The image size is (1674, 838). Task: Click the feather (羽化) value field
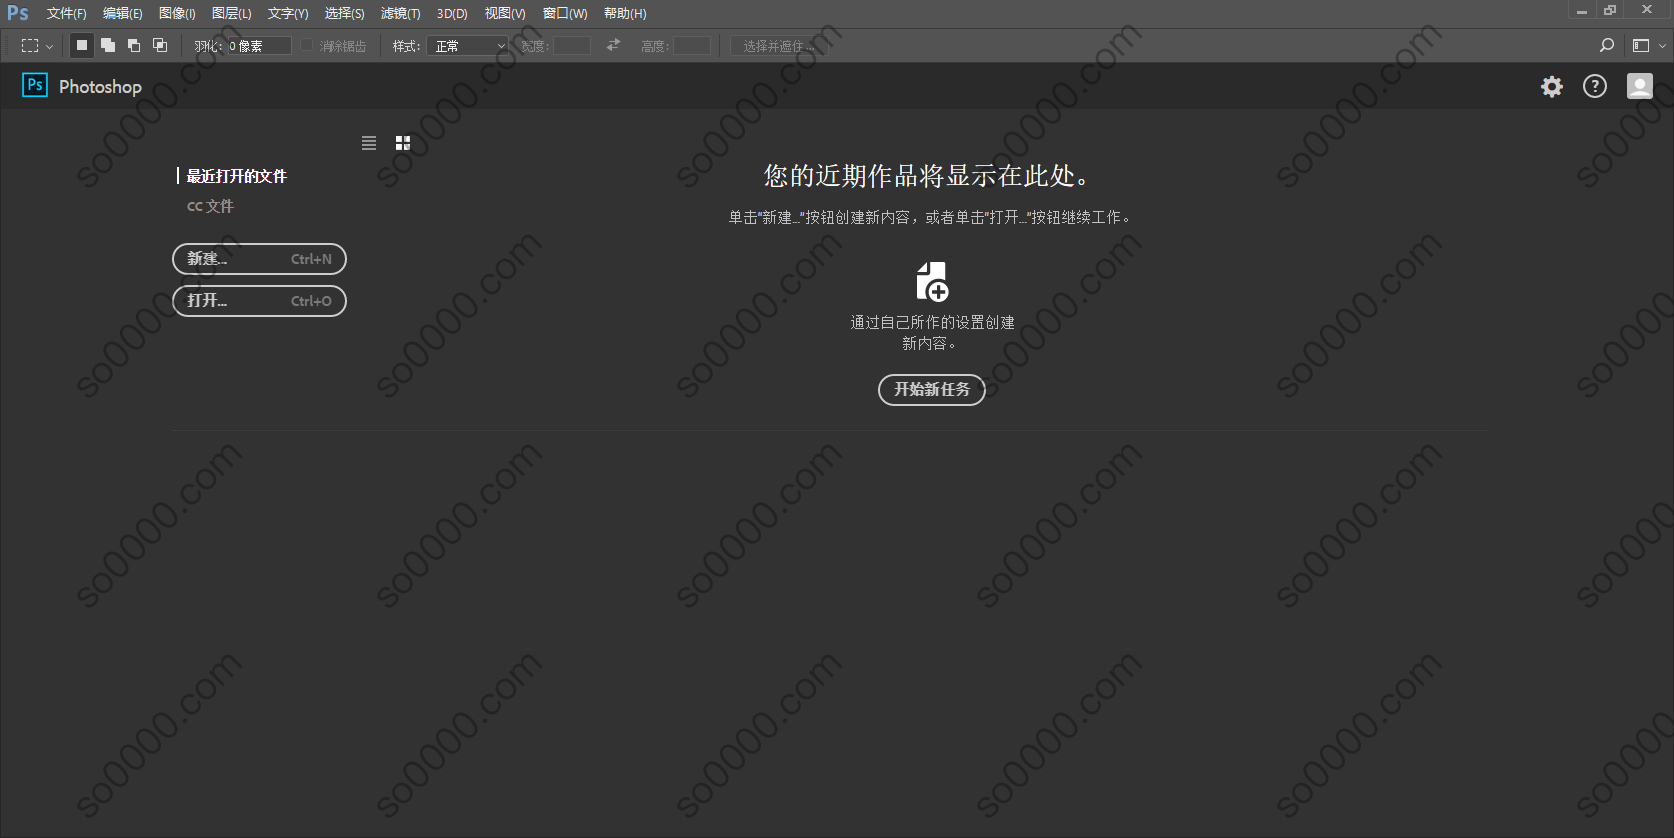tap(259, 46)
